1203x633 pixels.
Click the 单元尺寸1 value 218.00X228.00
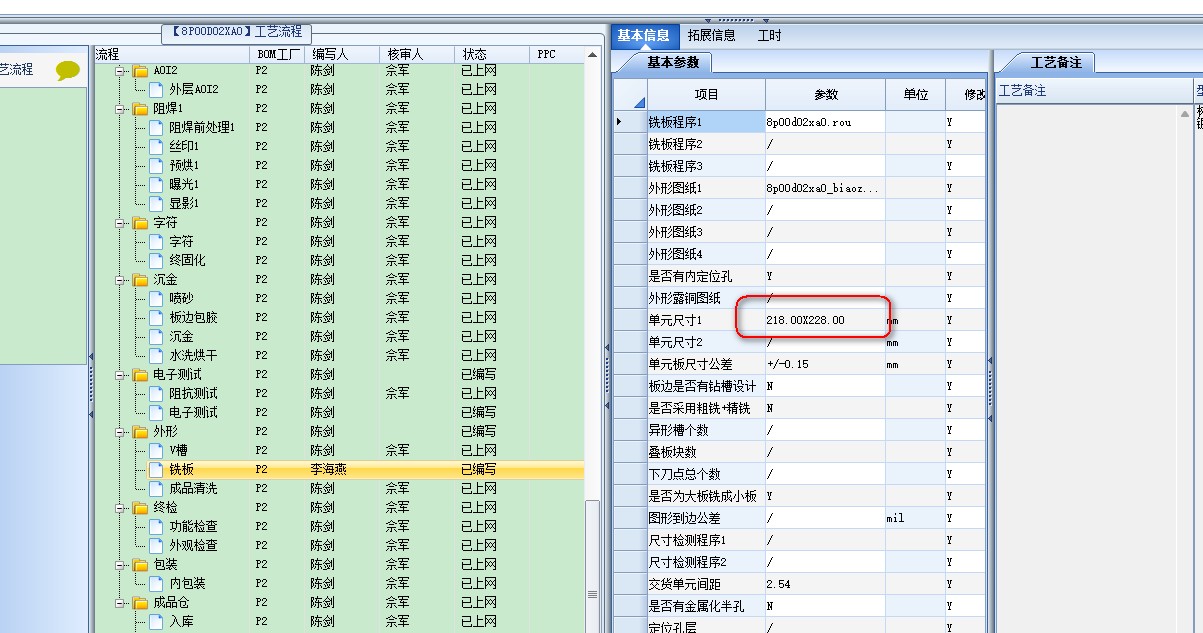(x=805, y=320)
